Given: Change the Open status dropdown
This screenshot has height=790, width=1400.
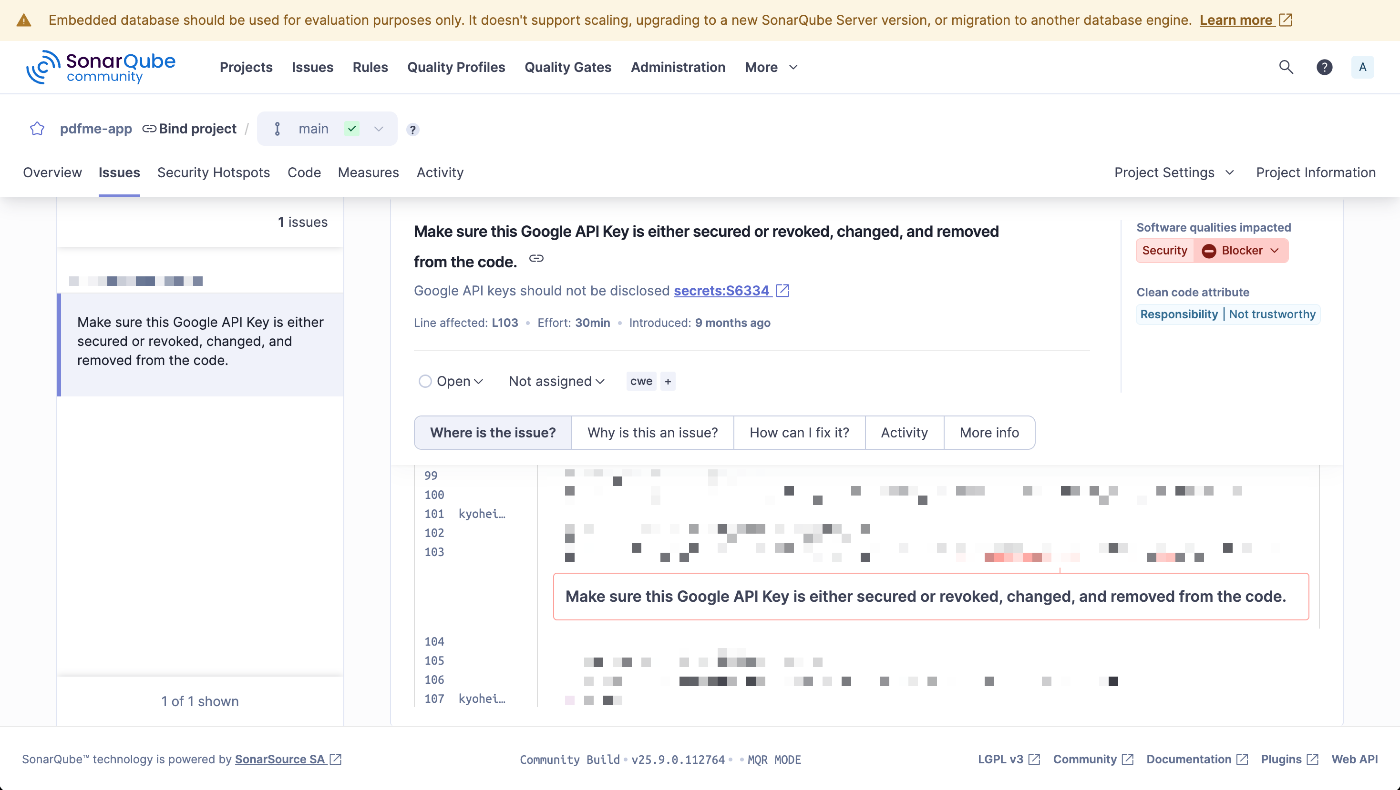Looking at the screenshot, I should click(x=451, y=381).
